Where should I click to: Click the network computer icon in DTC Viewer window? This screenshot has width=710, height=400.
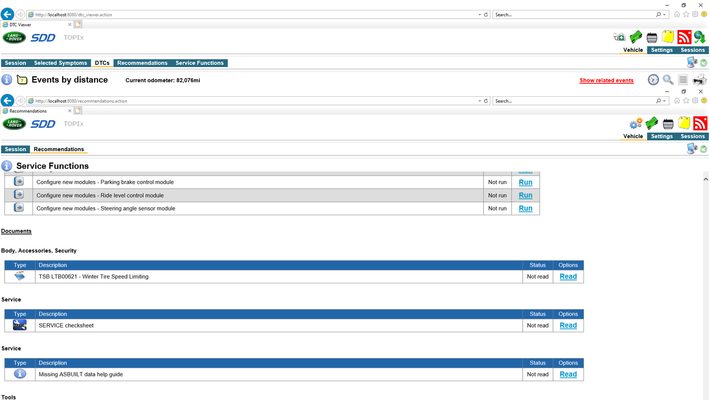691,62
